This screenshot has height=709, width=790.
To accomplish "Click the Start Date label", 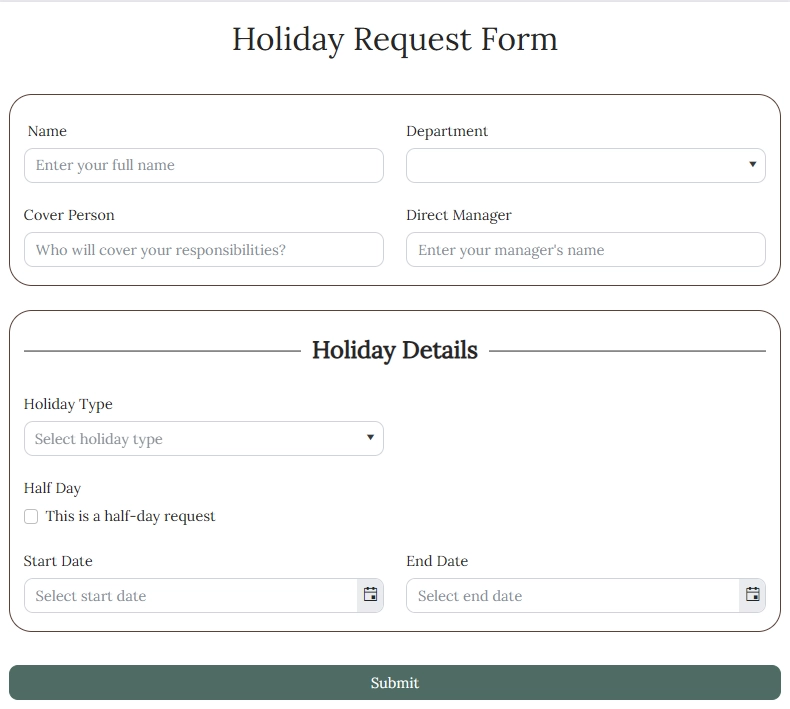I will point(58,561).
